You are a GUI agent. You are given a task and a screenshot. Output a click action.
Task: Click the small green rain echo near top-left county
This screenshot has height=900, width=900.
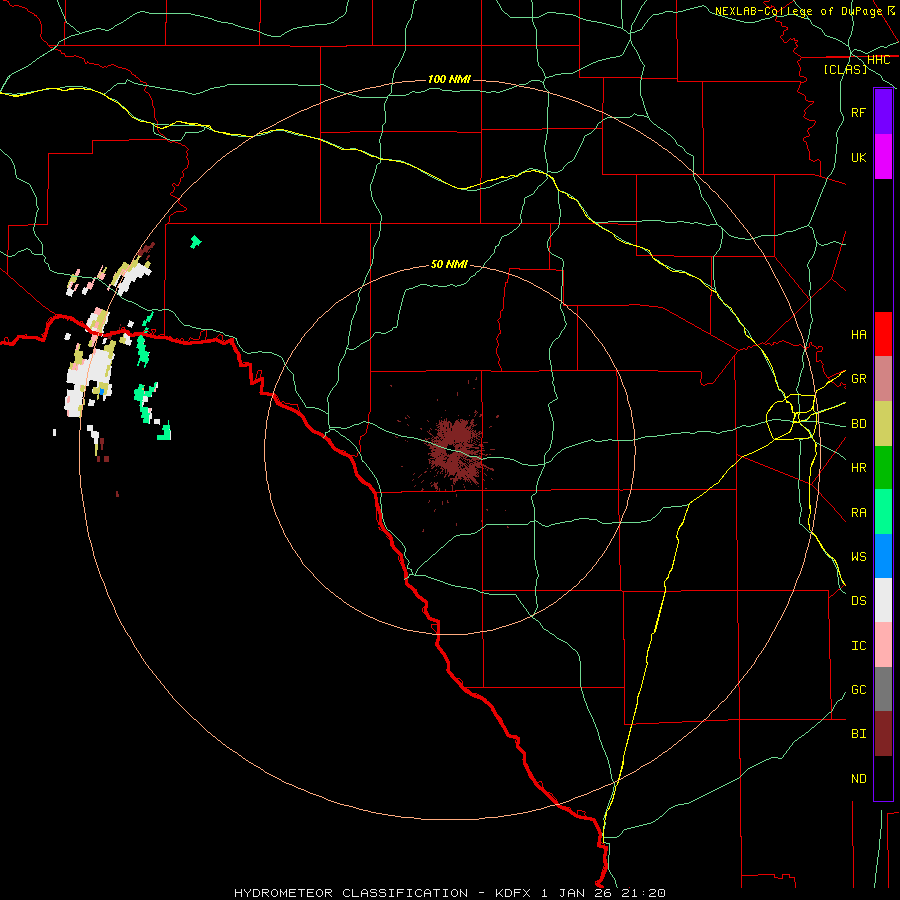196,242
